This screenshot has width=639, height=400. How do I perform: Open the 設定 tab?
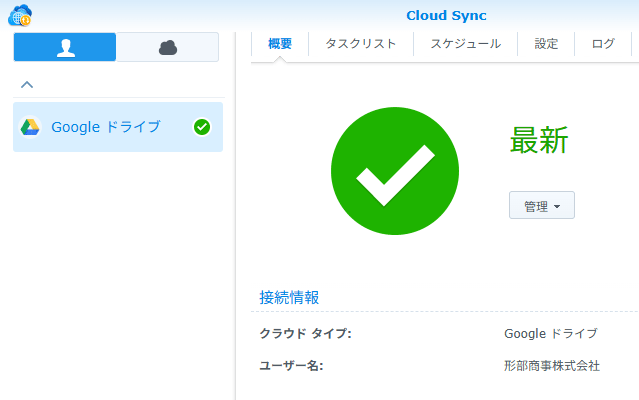tap(546, 44)
